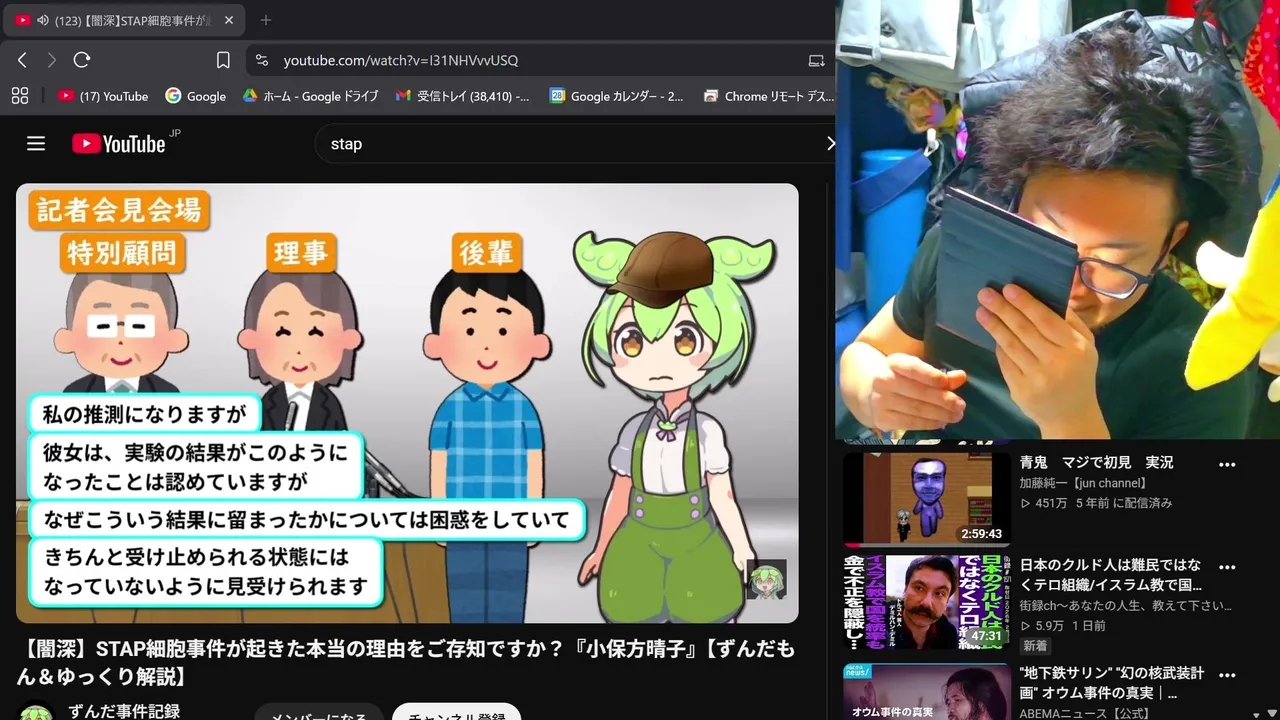The height and width of the screenshot is (720, 1280).
Task: Open the browser apps grid icon
Action: point(19,96)
